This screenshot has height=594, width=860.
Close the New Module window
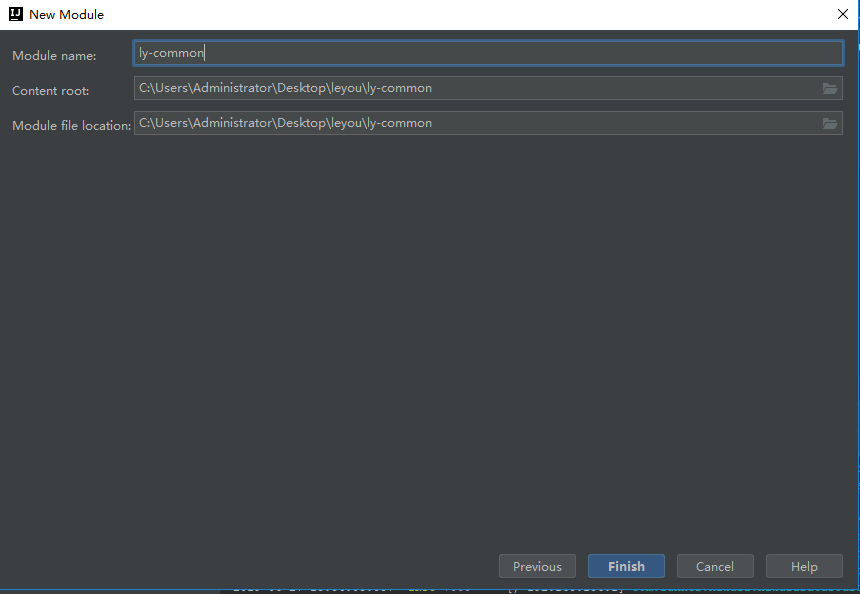coord(843,14)
